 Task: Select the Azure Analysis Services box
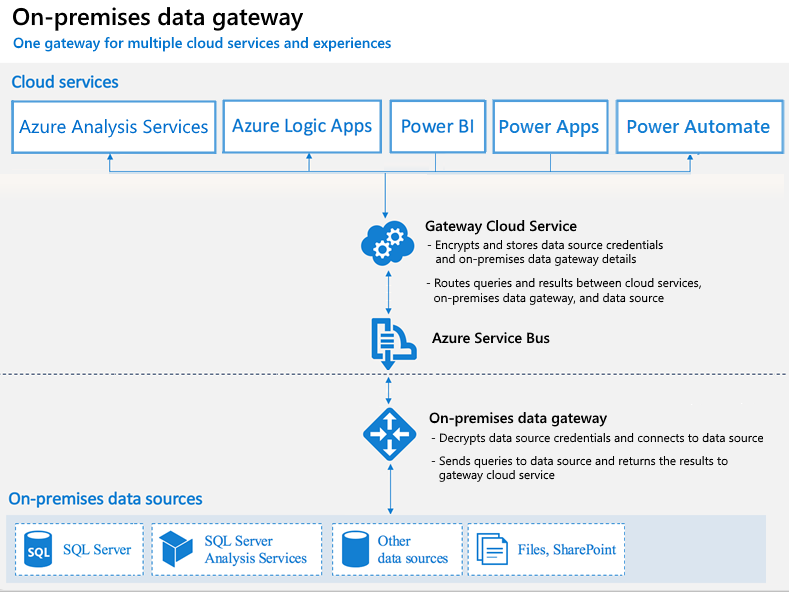coord(114,127)
